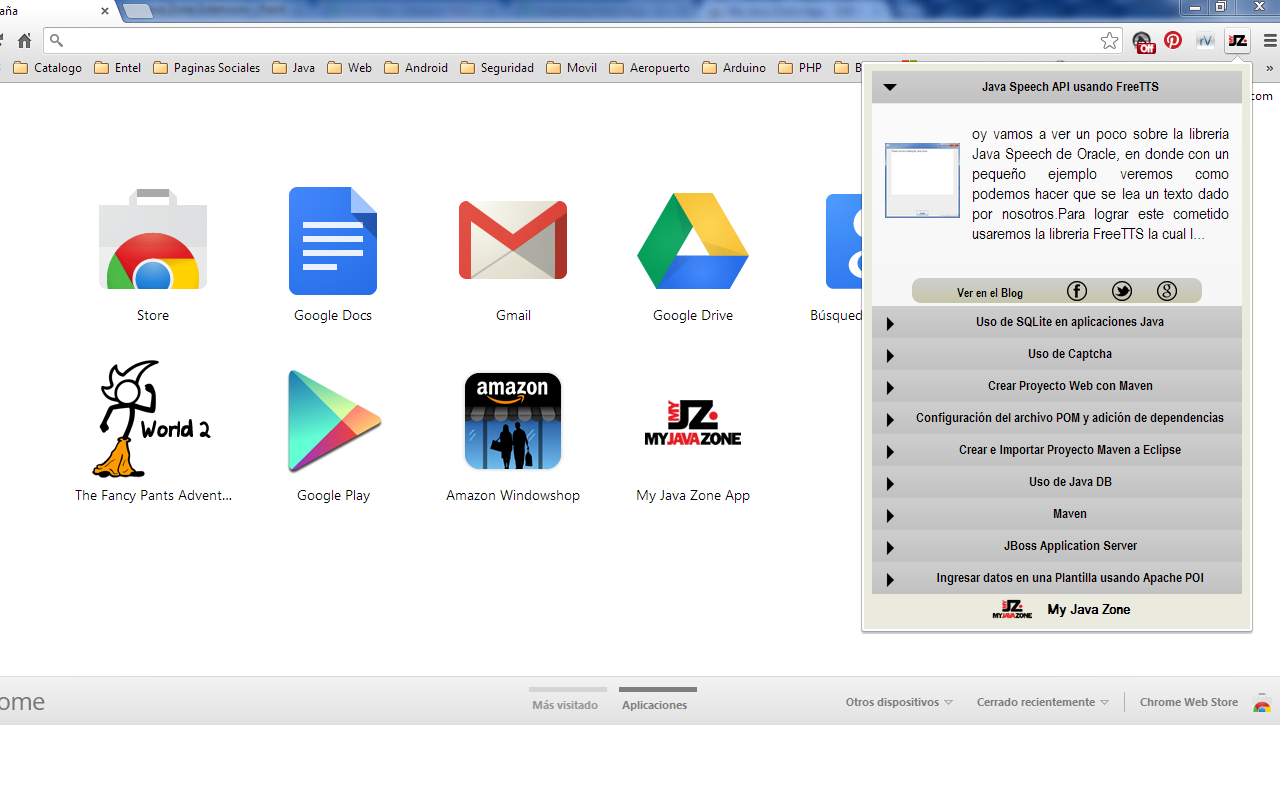Close the current browser tab

105,11
